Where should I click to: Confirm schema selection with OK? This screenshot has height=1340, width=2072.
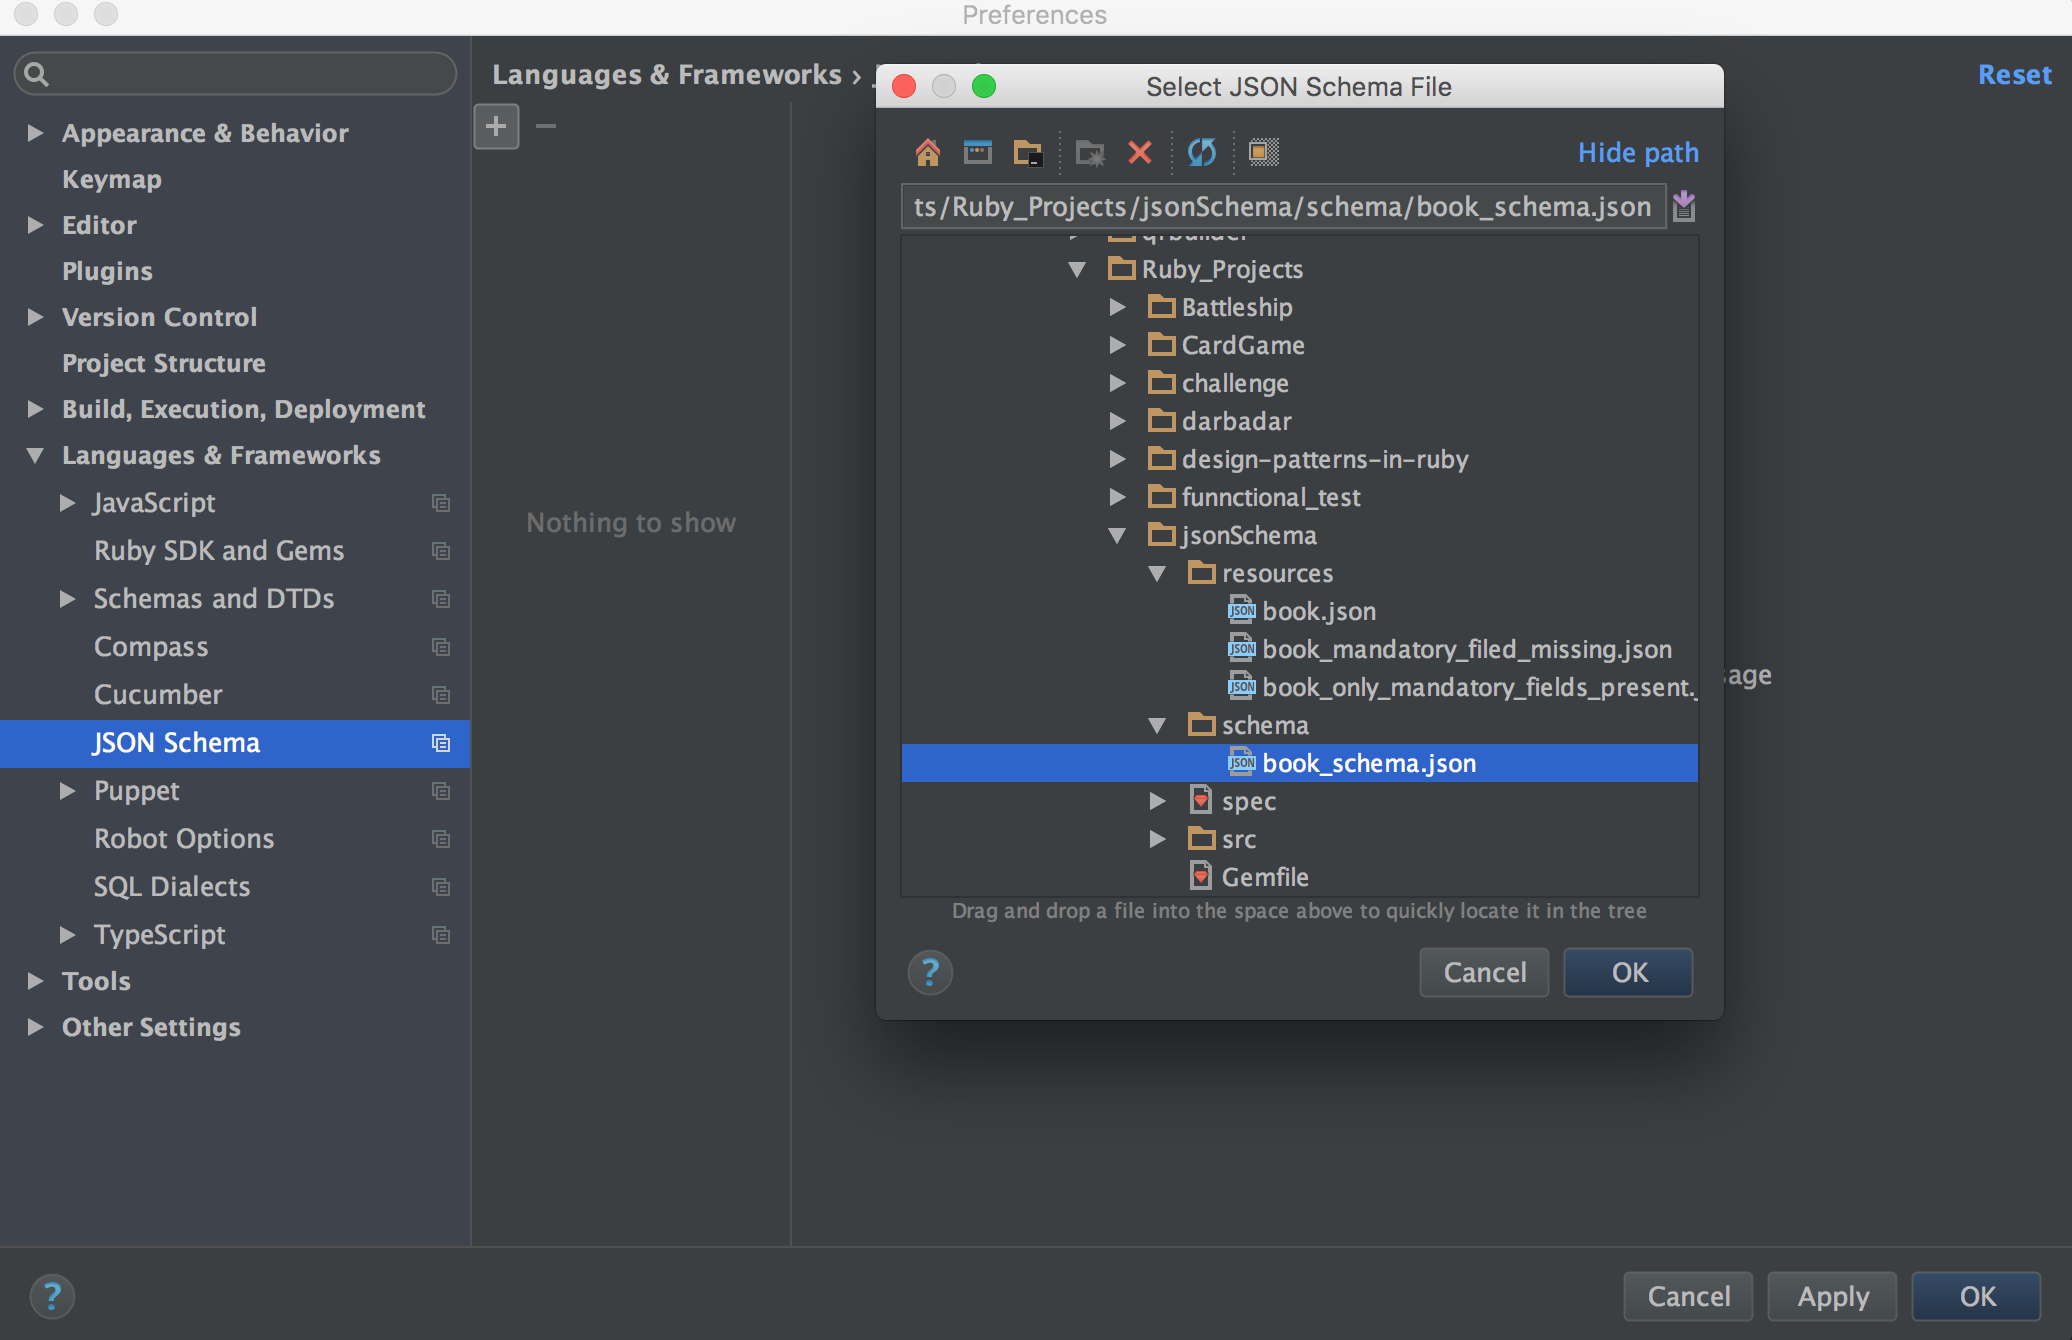[1627, 972]
